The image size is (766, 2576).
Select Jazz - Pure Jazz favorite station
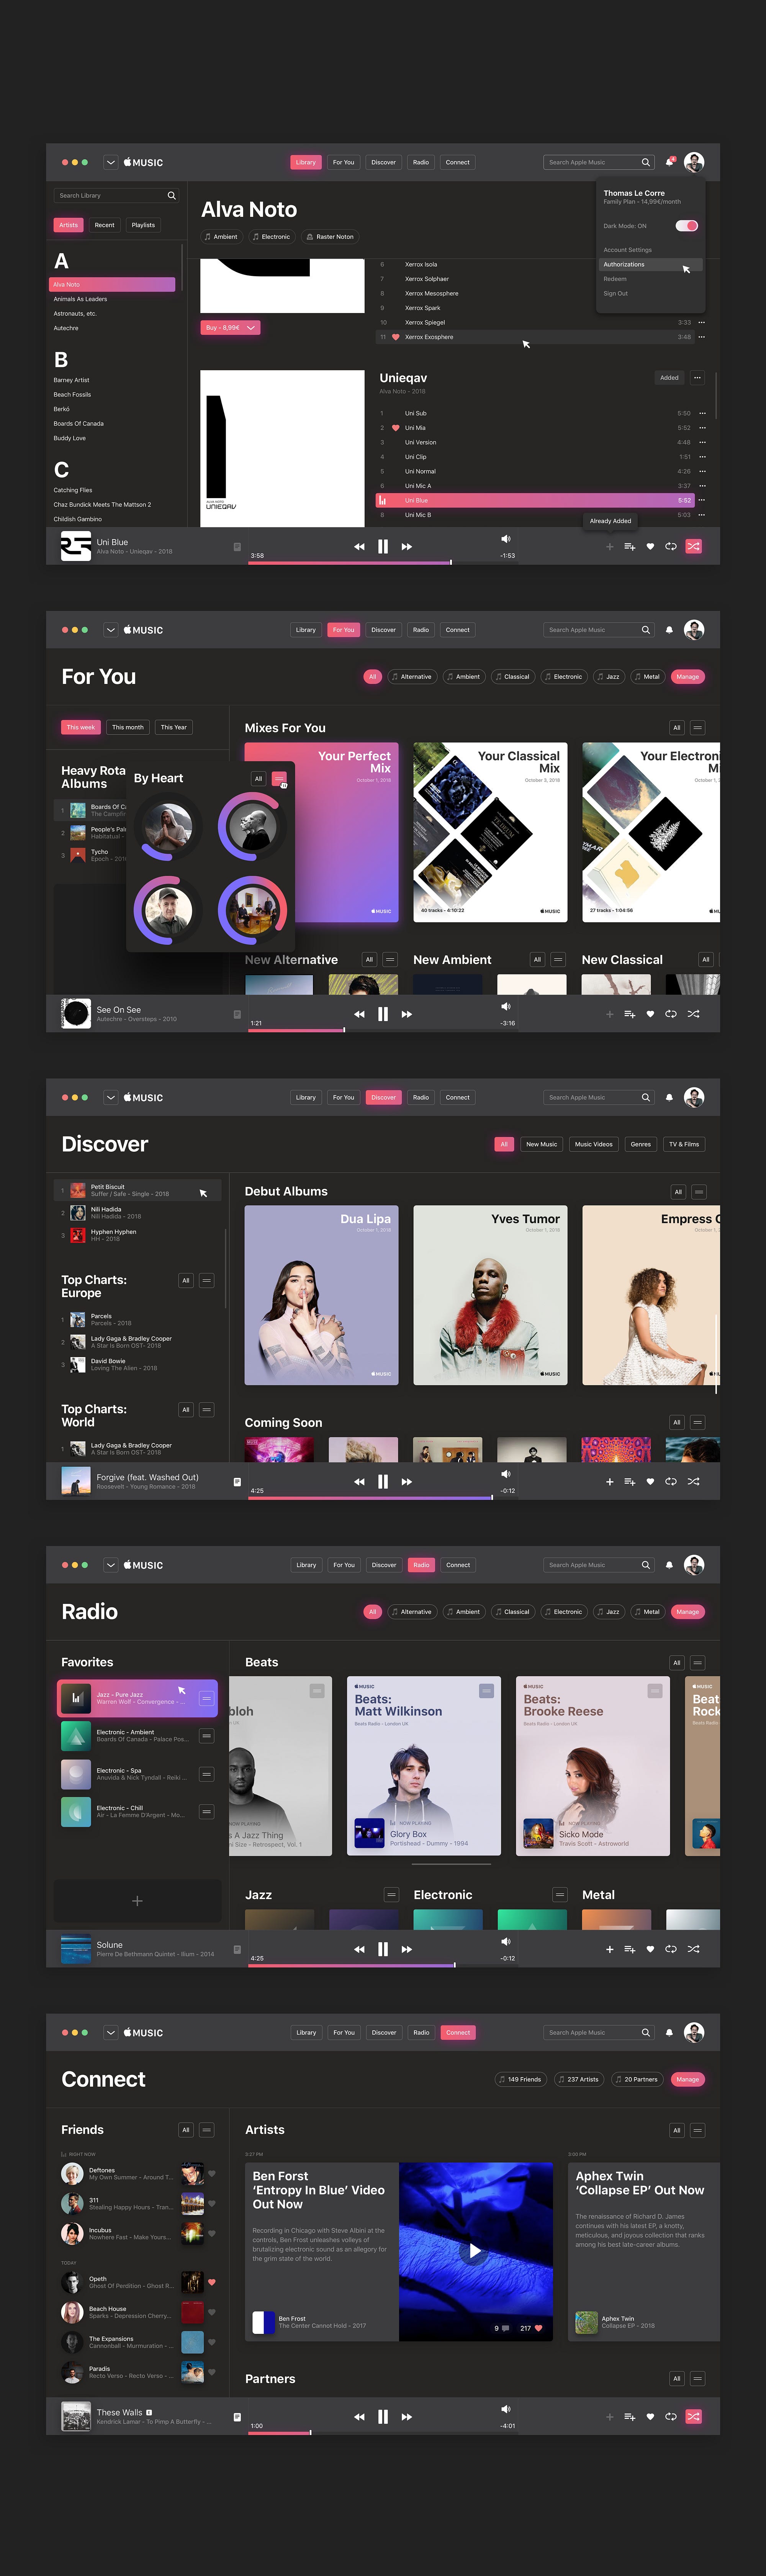(137, 1698)
